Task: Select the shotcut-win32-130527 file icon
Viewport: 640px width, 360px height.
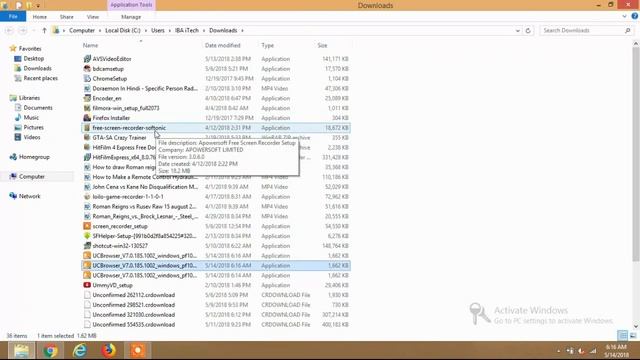Action: 87,246
